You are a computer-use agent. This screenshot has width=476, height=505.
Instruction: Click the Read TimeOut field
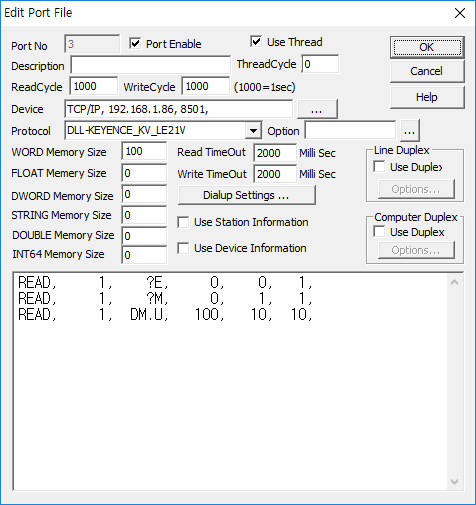[x=275, y=153]
